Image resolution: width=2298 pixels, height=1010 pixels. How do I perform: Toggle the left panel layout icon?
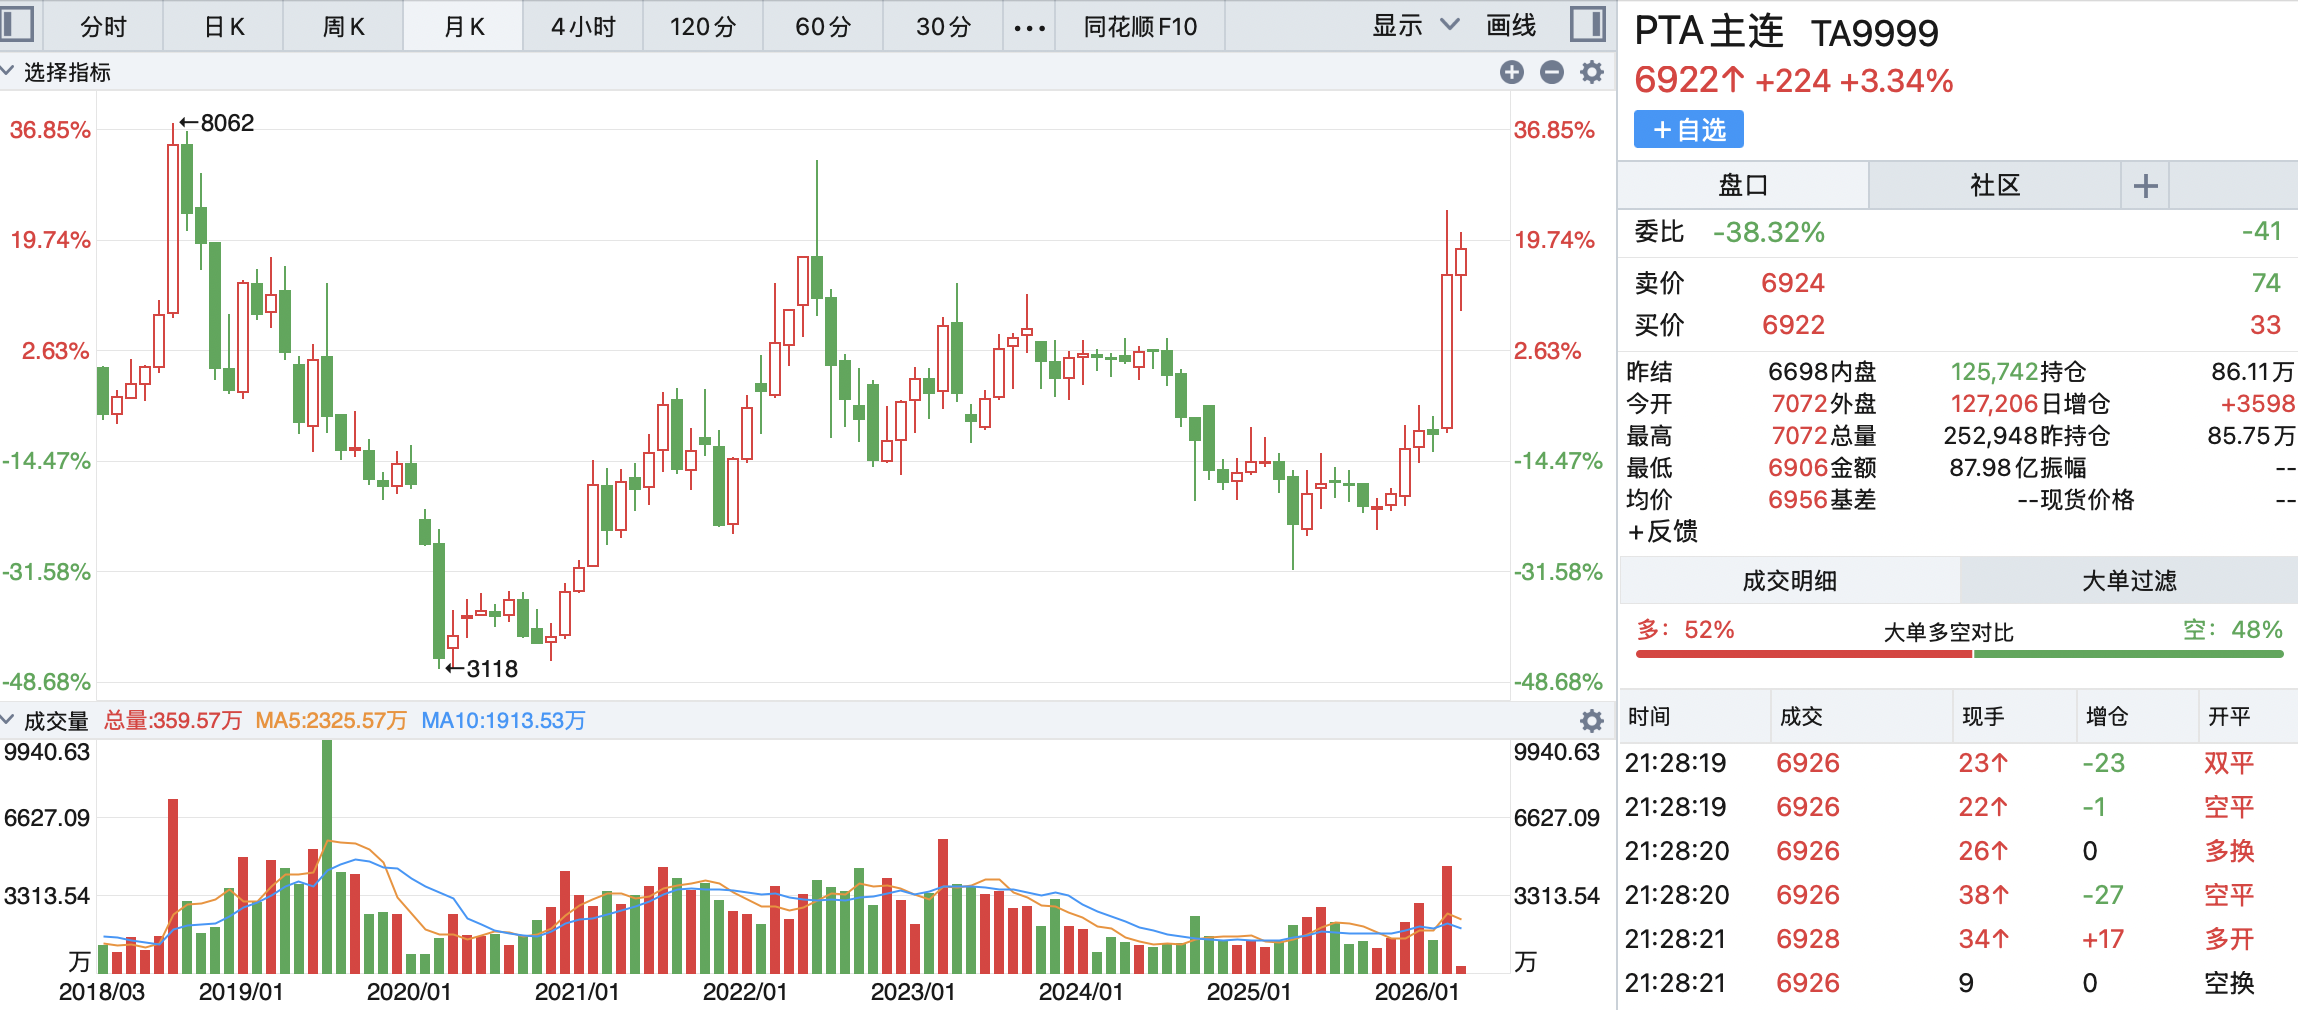click(x=17, y=25)
